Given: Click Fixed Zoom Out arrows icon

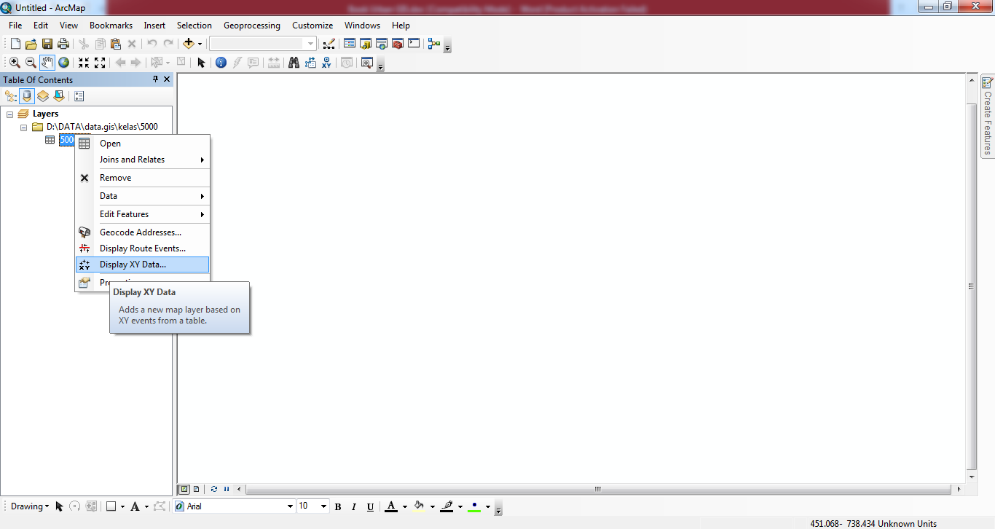Looking at the screenshot, I should click(x=100, y=62).
